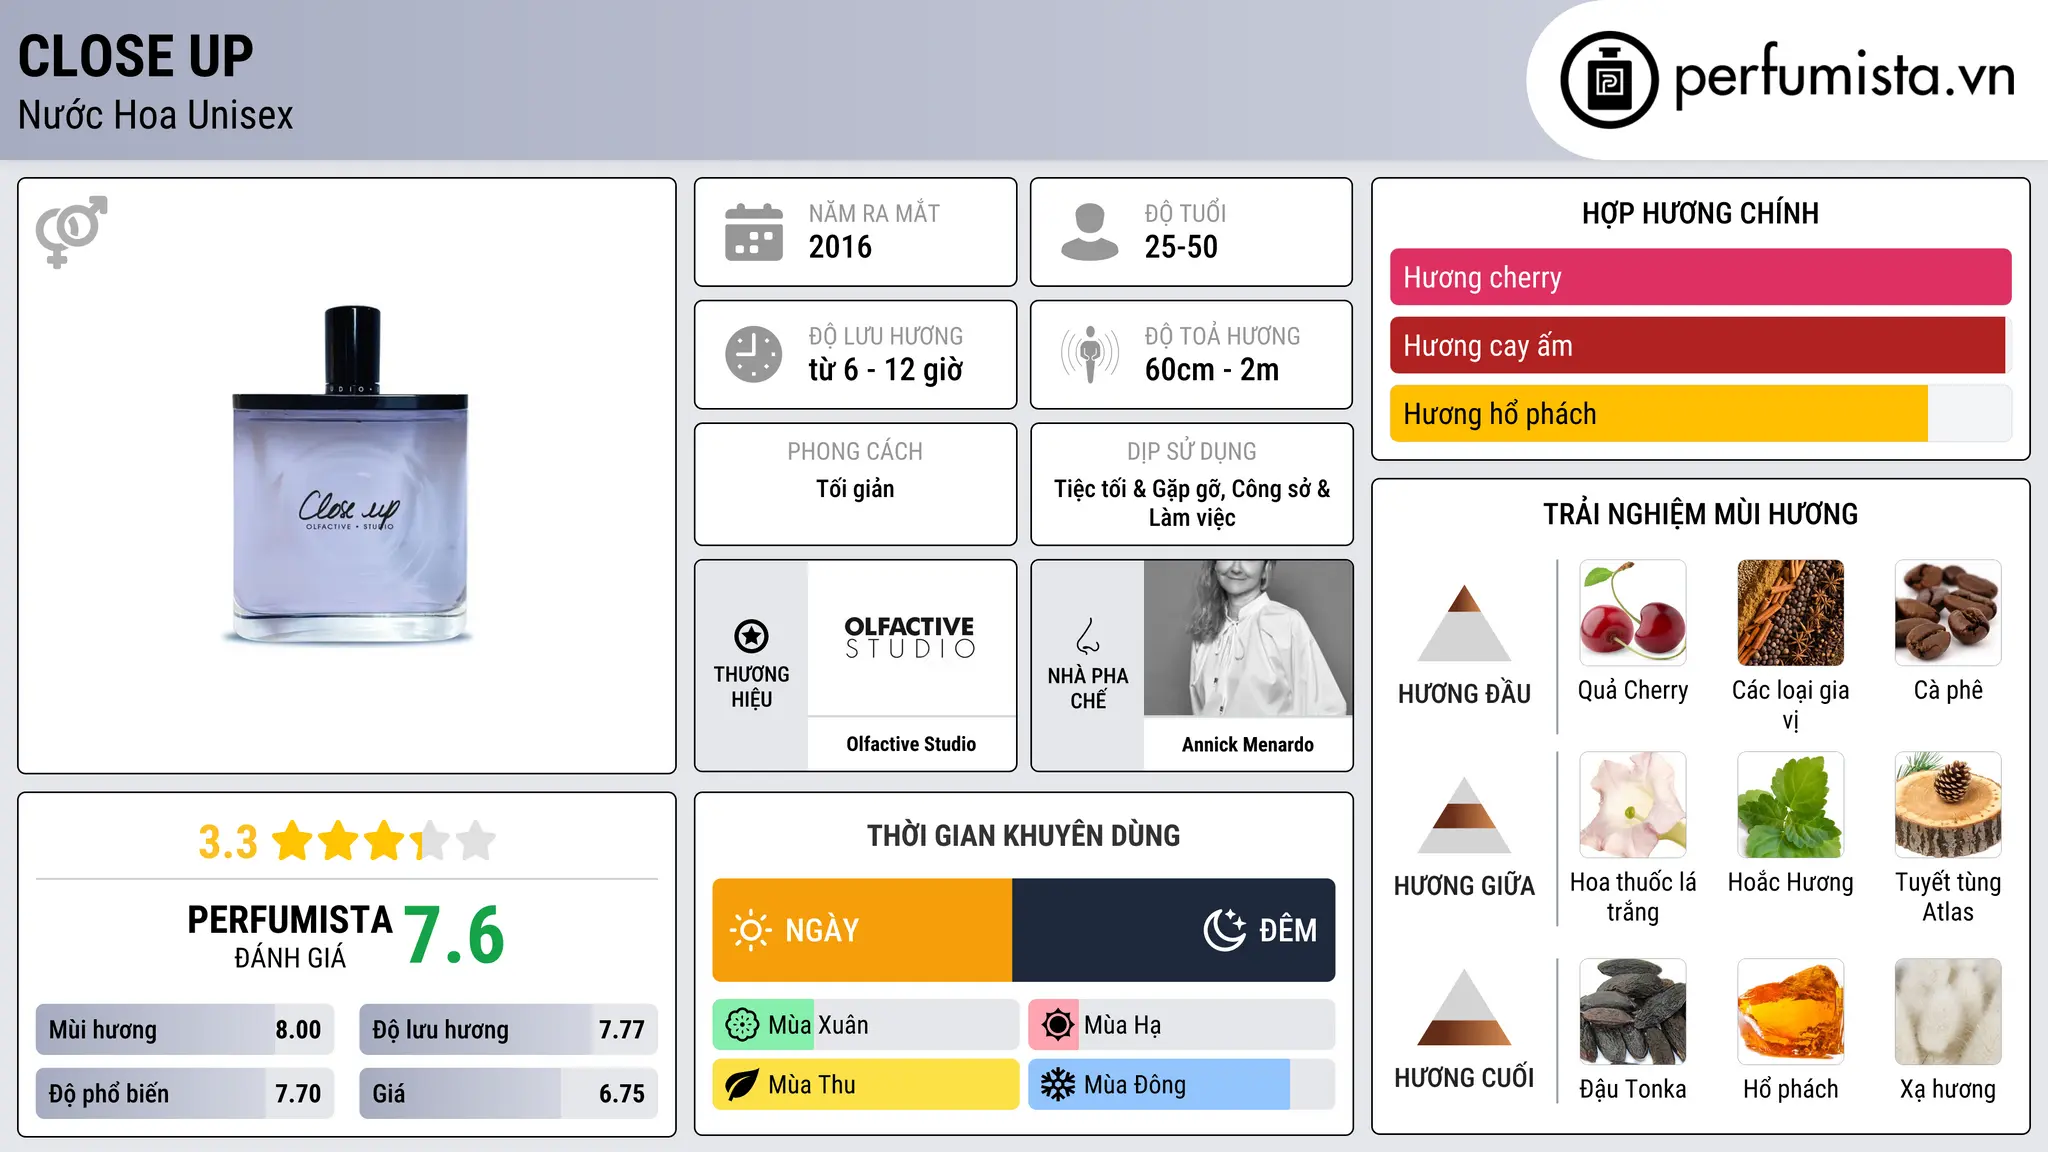Click the star badge icon above Thương hiệu
Screen dimensions: 2048x1152
tap(751, 636)
